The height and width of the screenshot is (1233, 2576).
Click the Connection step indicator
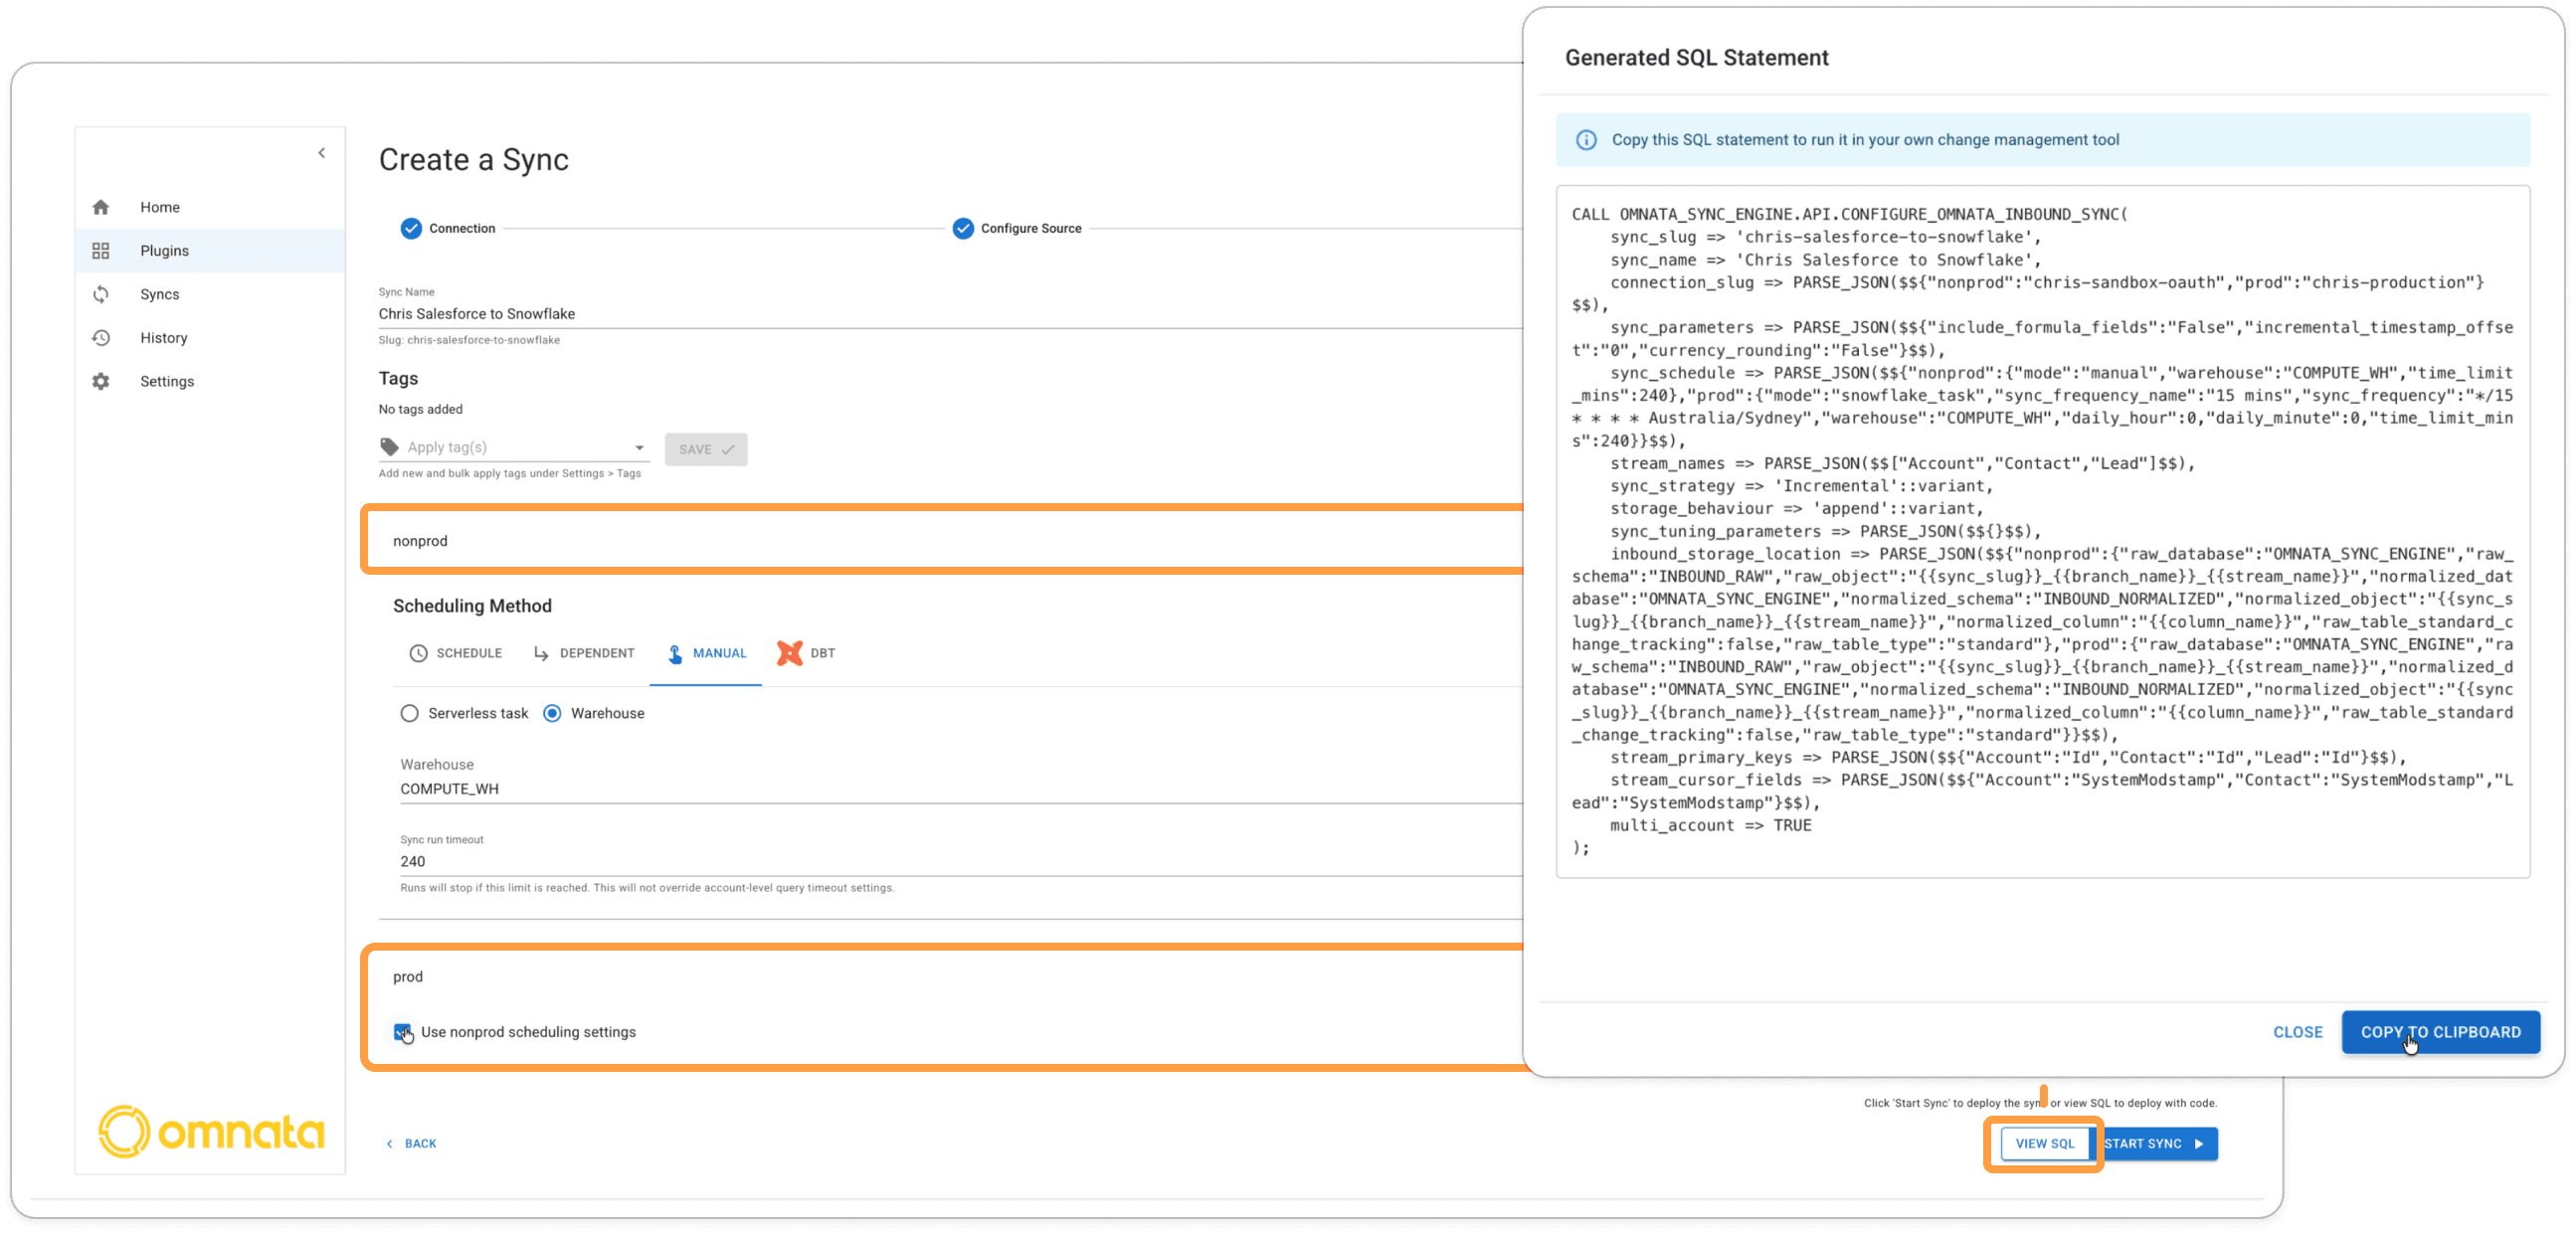[x=411, y=228]
